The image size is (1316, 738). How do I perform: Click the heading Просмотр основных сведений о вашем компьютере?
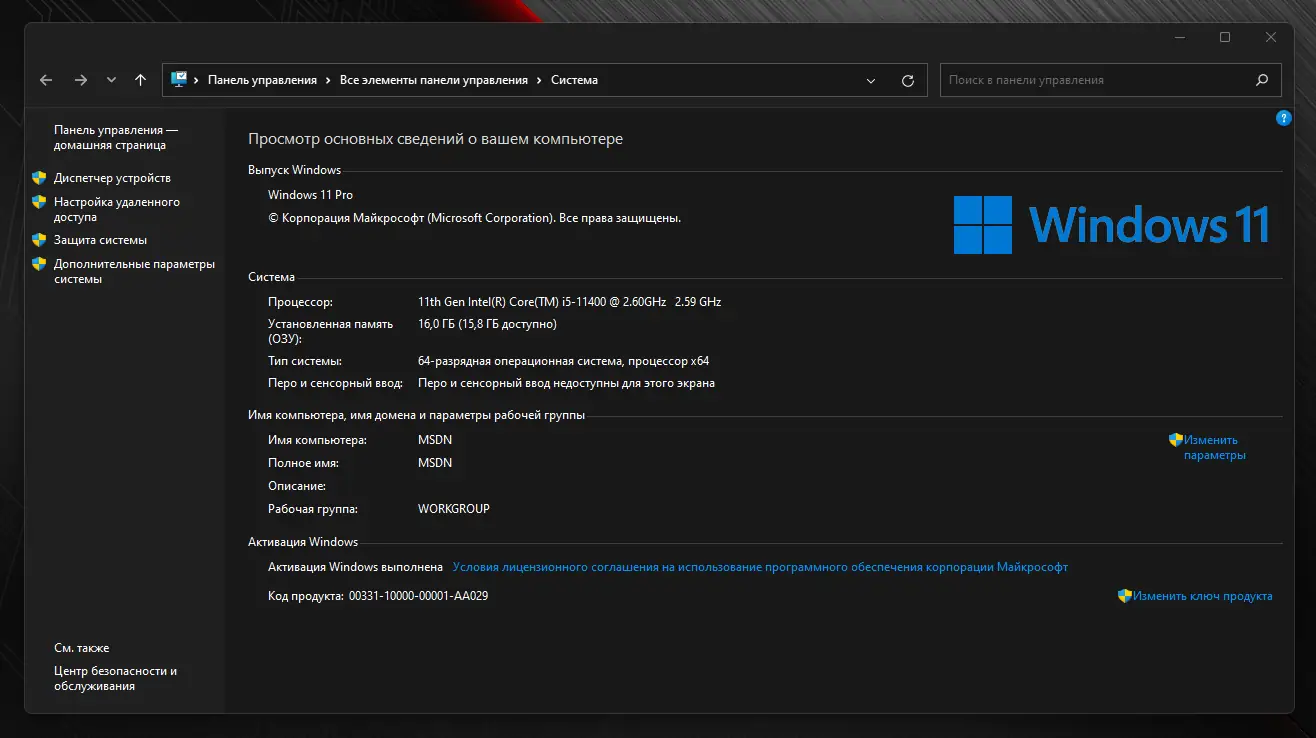click(435, 139)
